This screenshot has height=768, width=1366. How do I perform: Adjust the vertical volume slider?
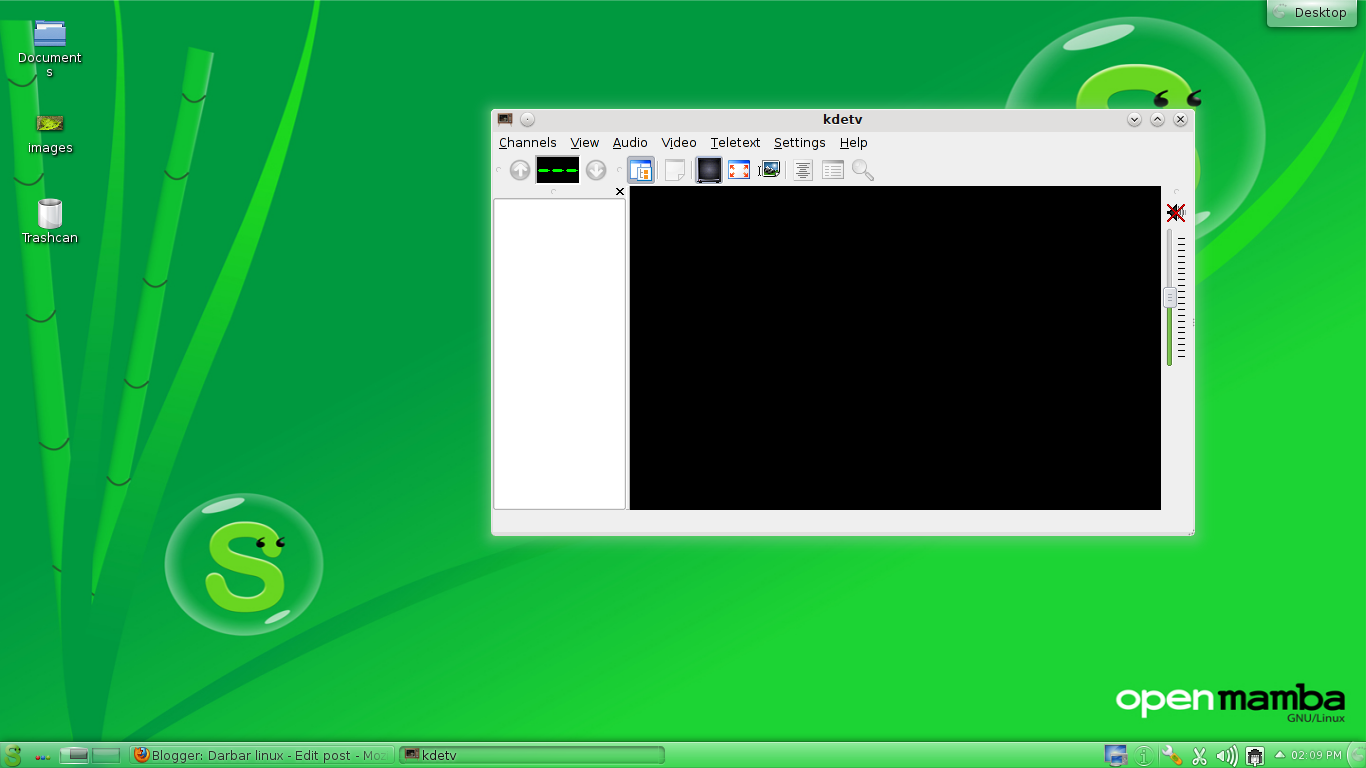coord(1168,297)
